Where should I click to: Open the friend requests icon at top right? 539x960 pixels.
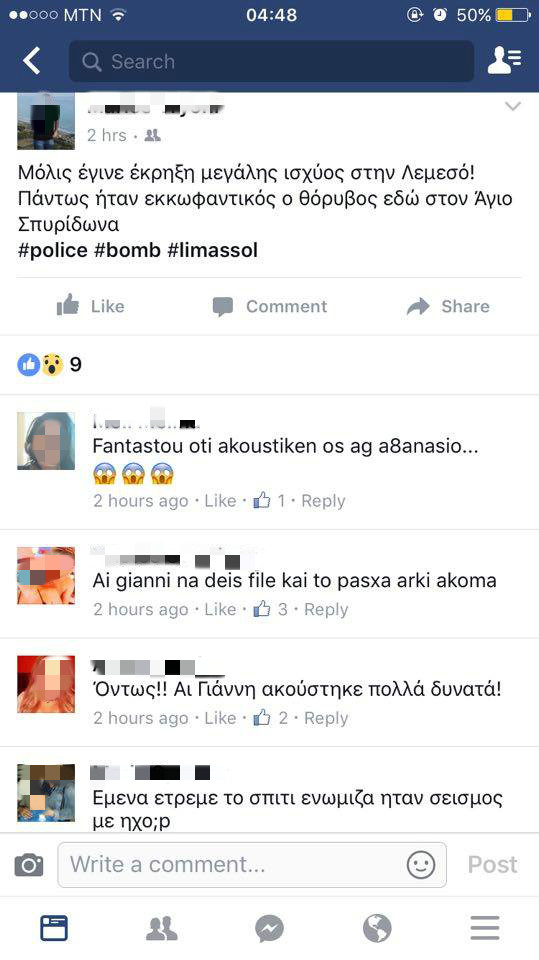(503, 61)
